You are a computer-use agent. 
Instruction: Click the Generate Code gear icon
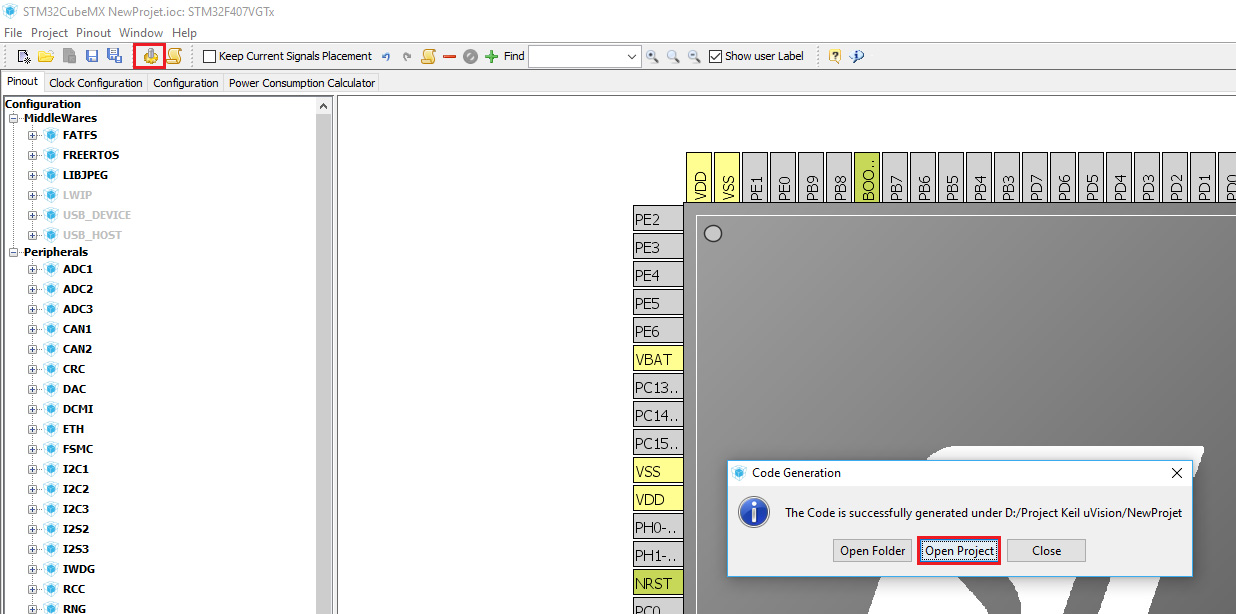coord(150,56)
